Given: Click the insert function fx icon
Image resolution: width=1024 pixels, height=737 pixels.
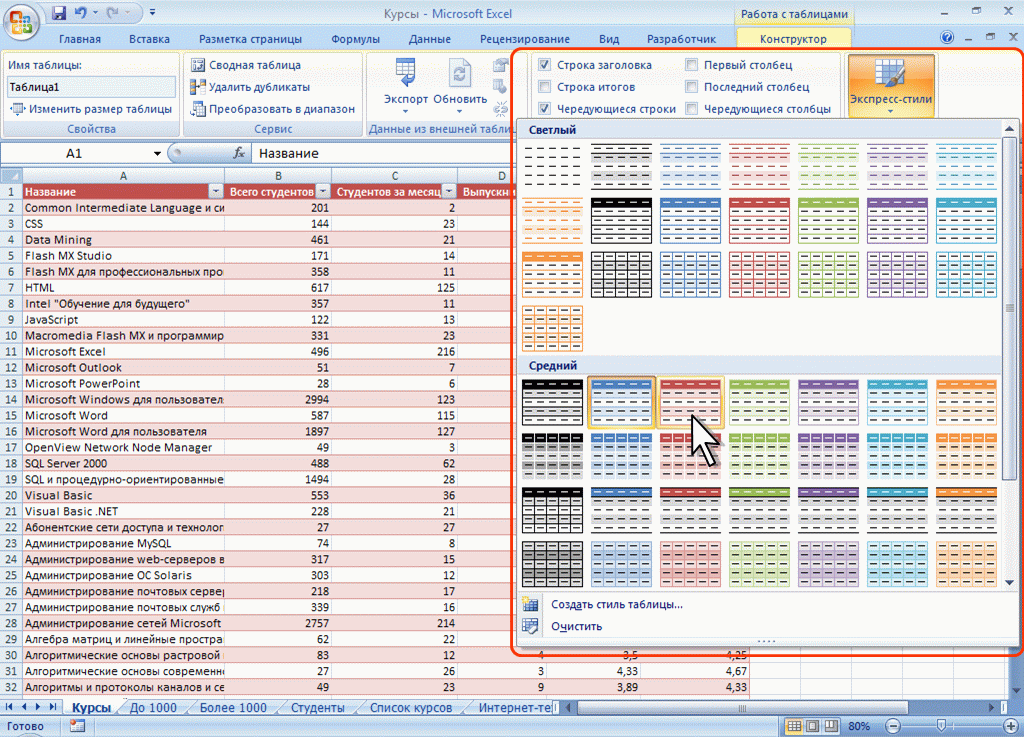Looking at the screenshot, I should pos(239,153).
